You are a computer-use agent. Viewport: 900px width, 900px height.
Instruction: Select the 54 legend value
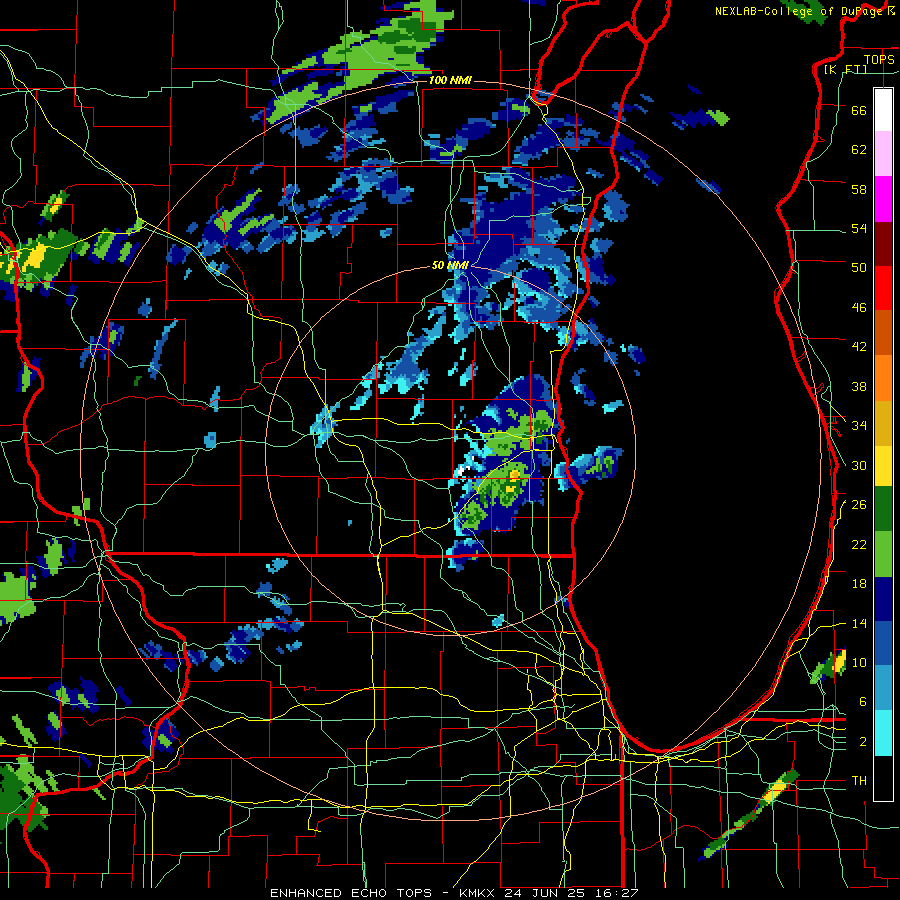859,228
